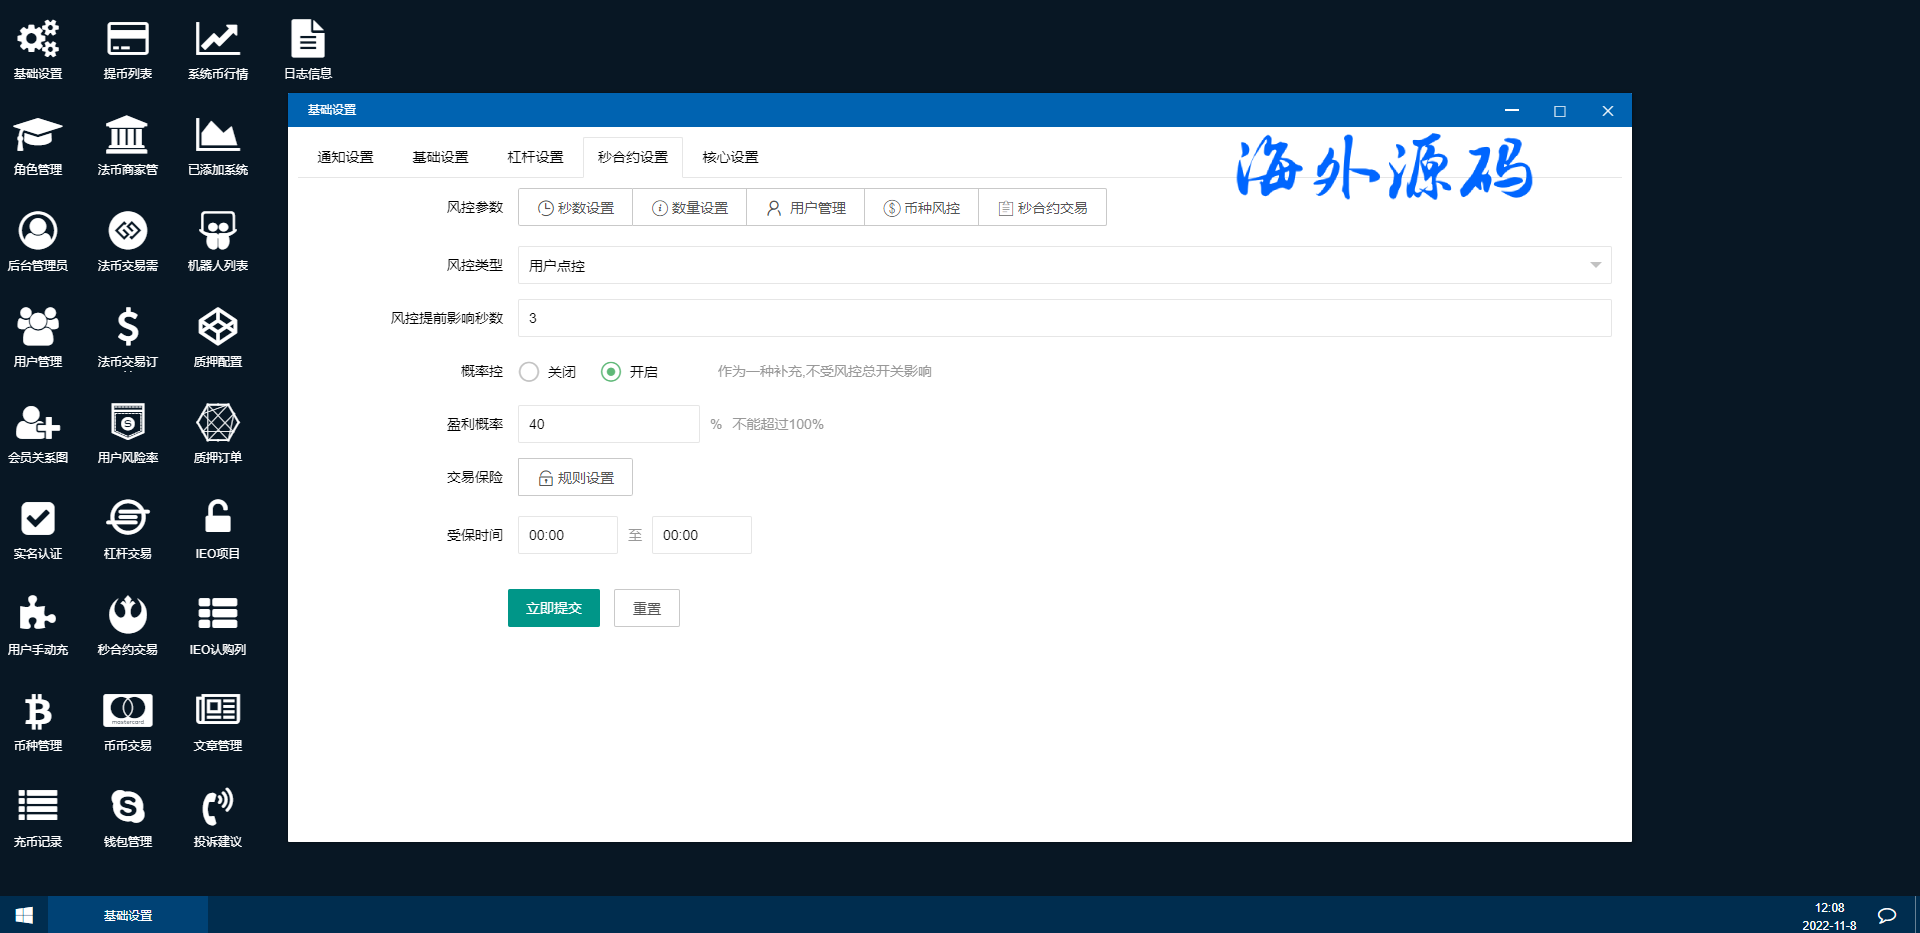Open the 系统币行情 chart icon
The width and height of the screenshot is (1920, 933).
pyautogui.click(x=217, y=50)
